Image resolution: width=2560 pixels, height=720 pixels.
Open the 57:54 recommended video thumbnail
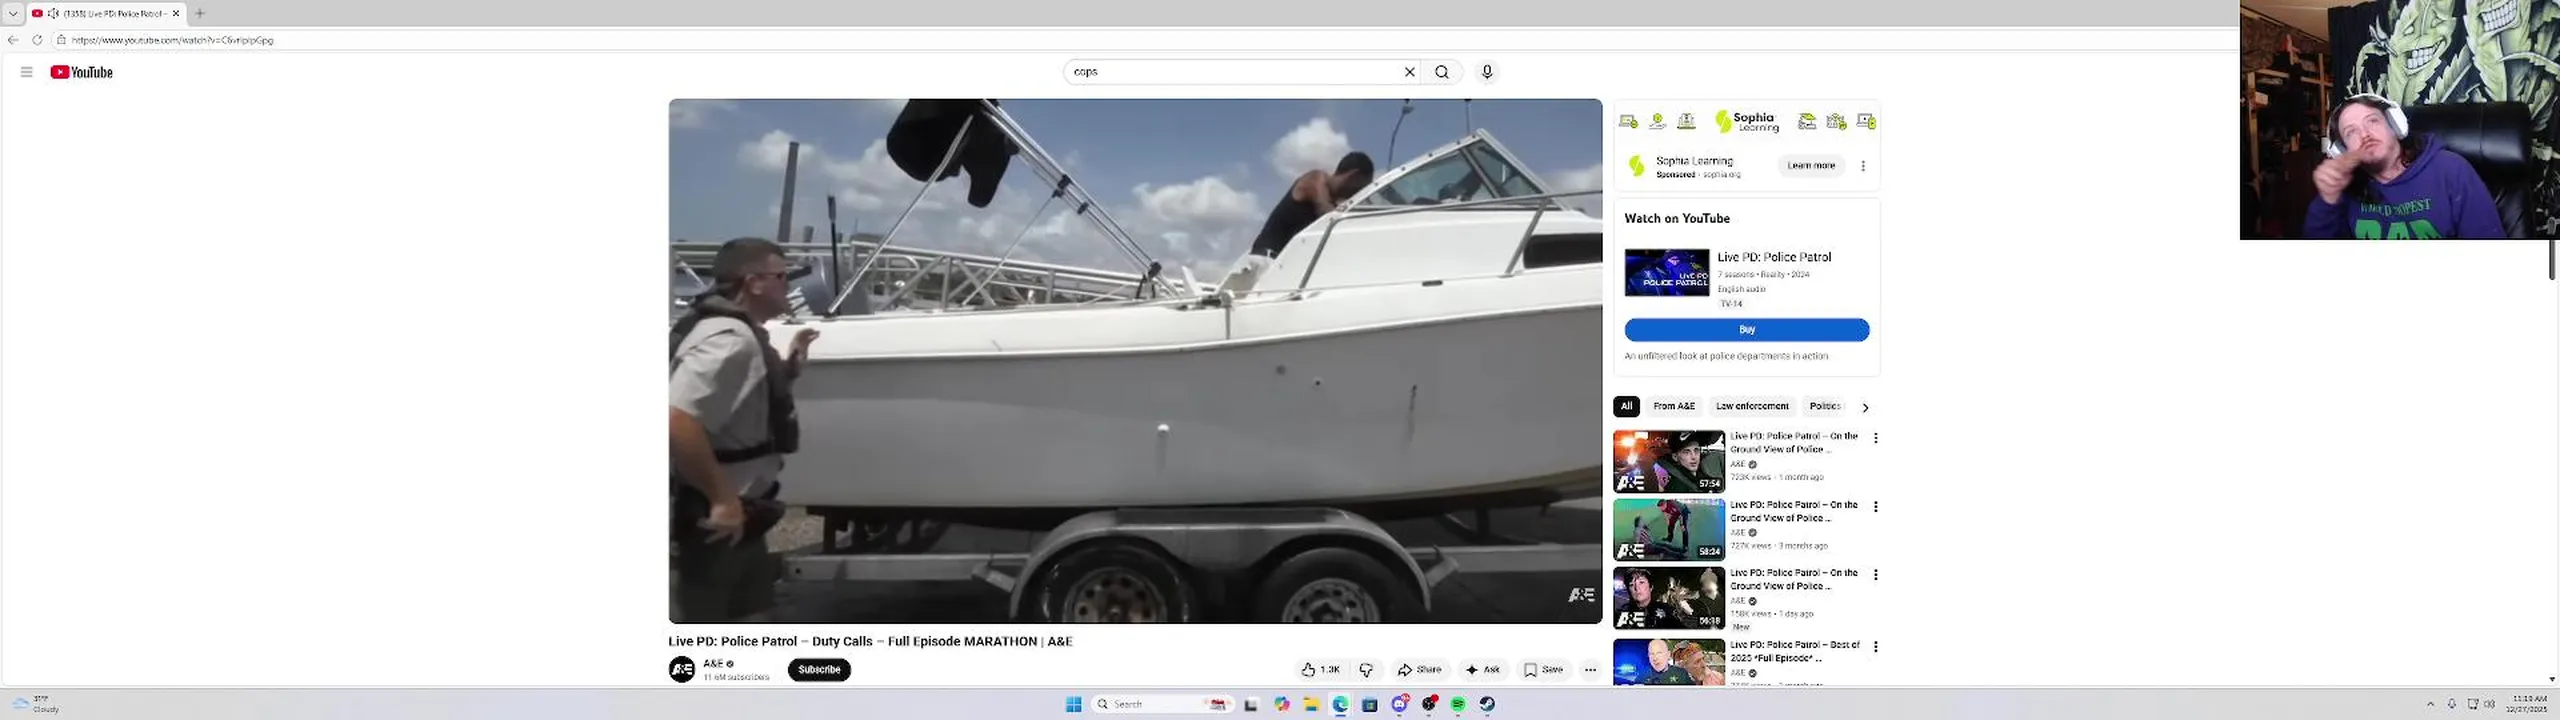1668,461
